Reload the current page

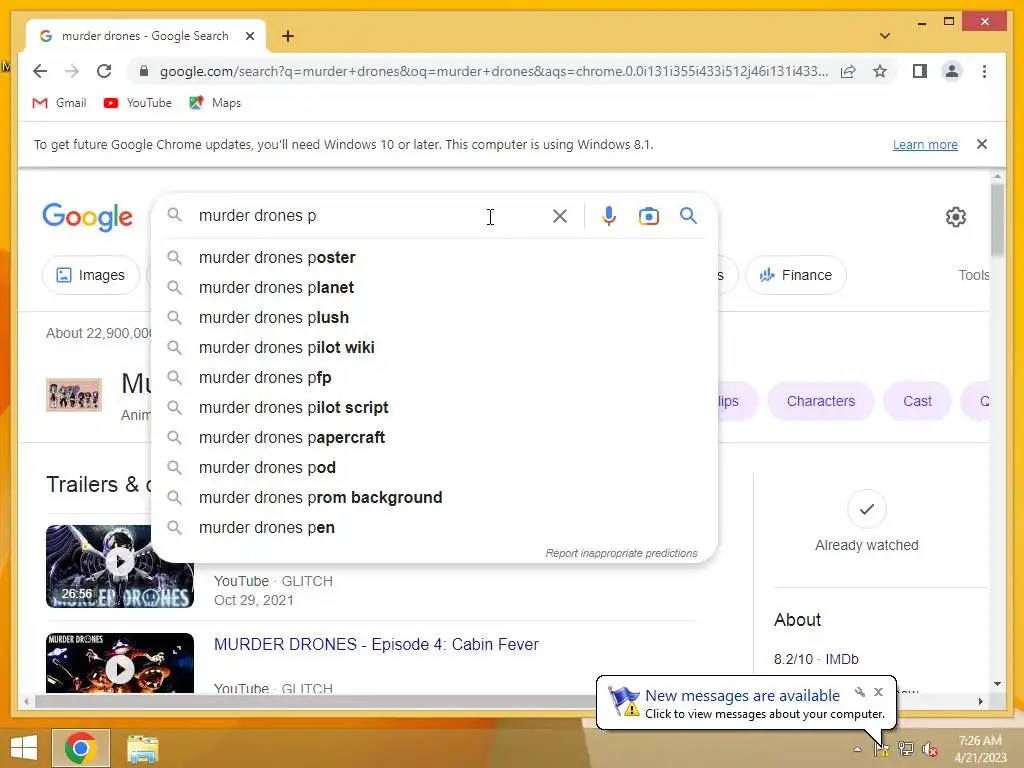(x=104, y=71)
